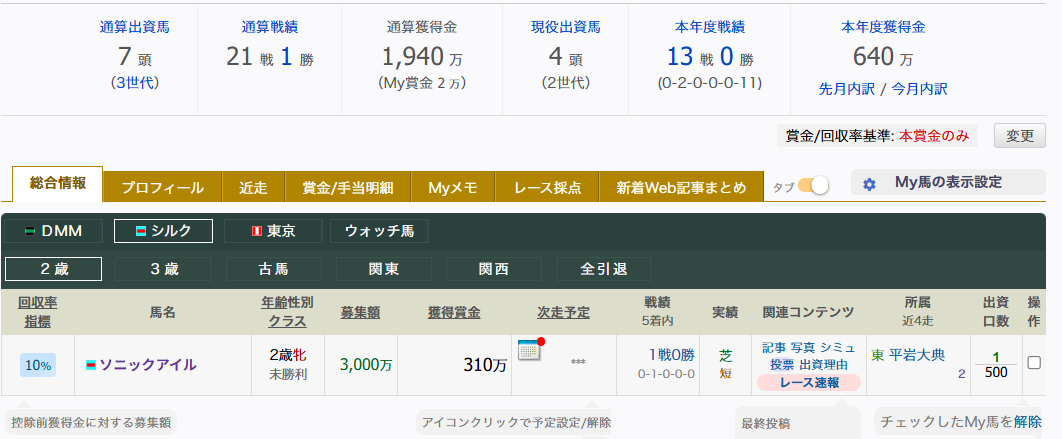
Task: Sort by 募集額 column header
Action: click(x=360, y=312)
